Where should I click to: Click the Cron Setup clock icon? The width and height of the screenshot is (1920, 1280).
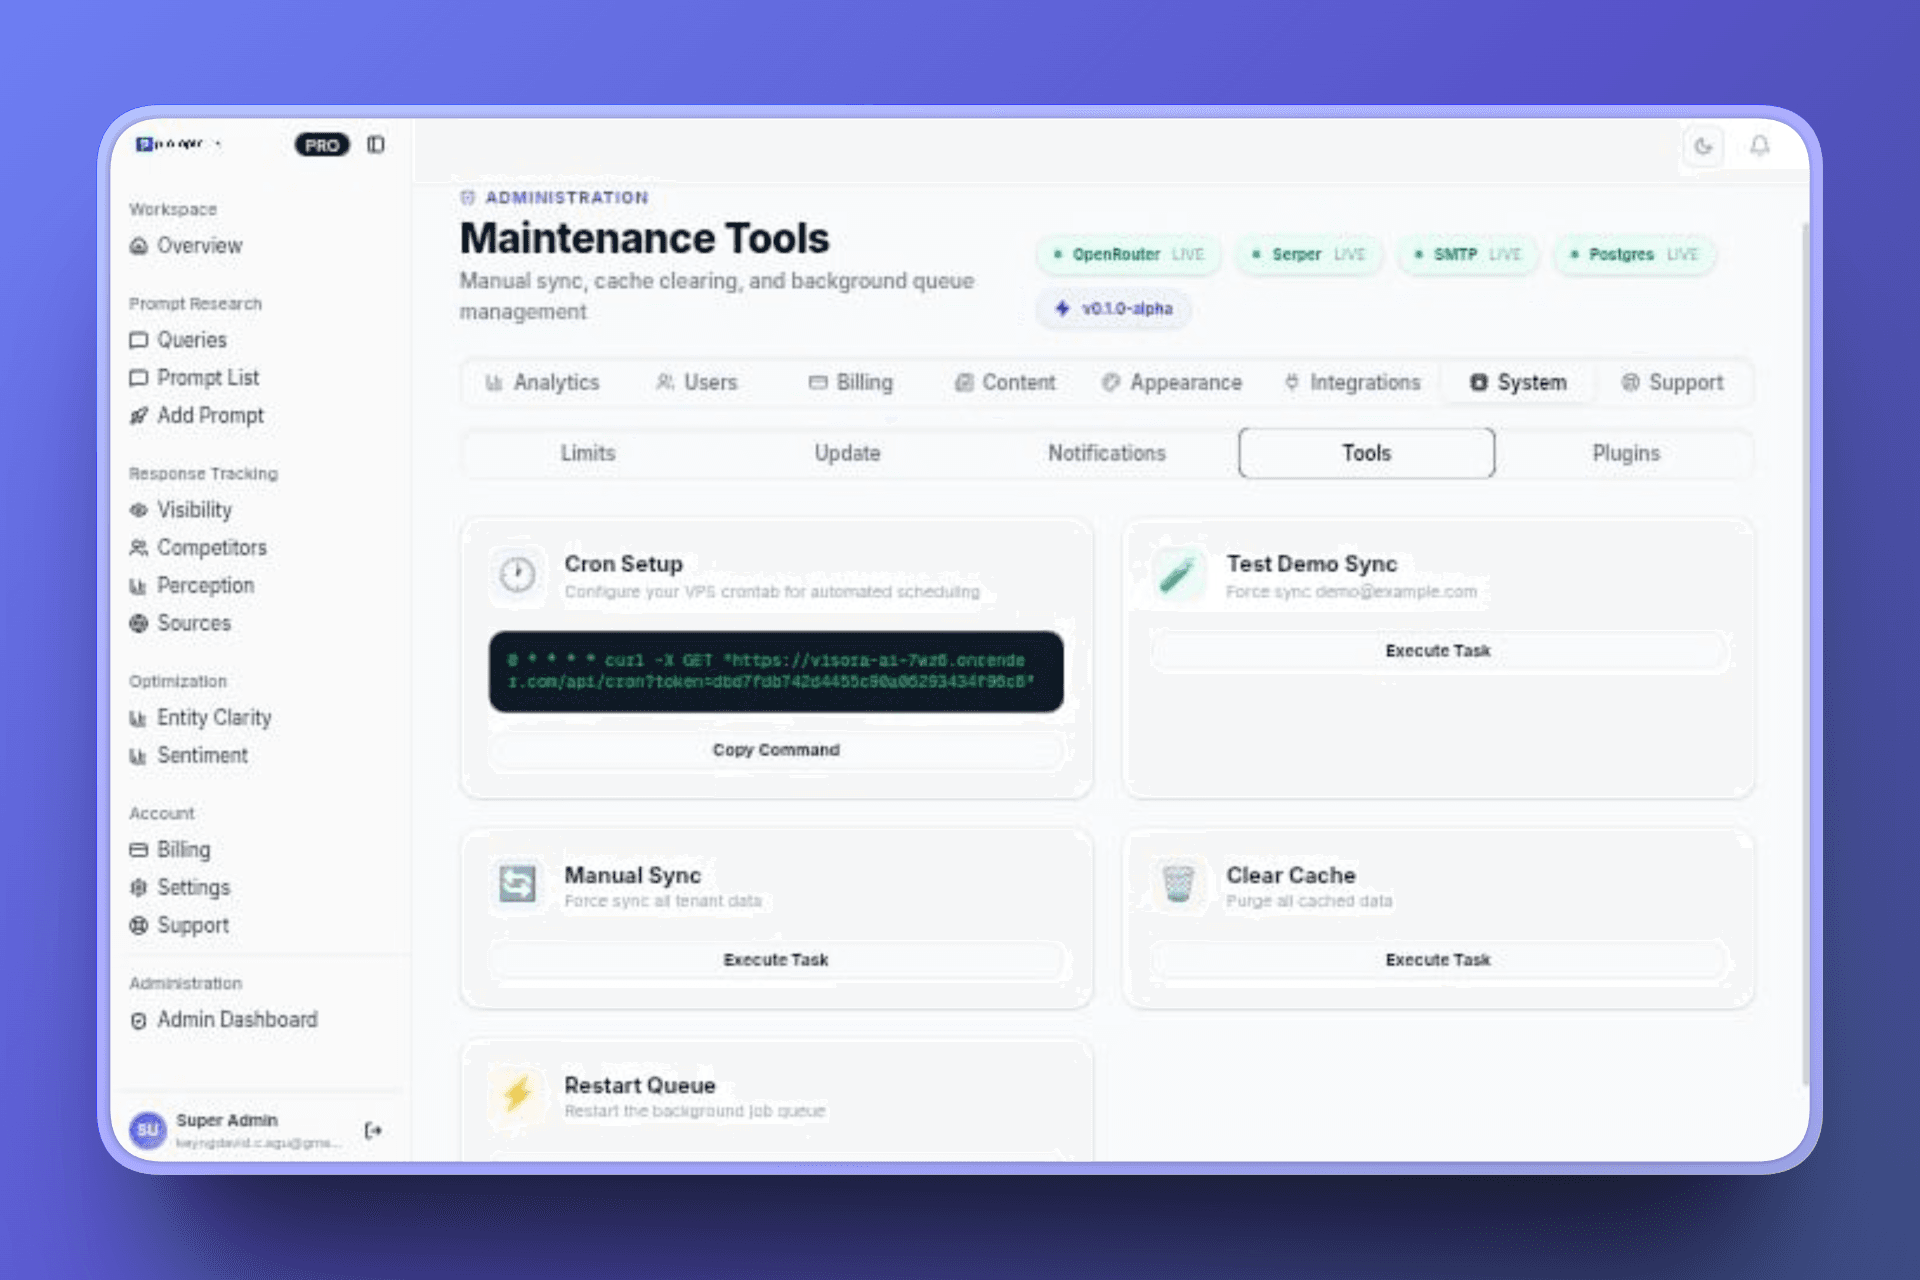(x=517, y=575)
